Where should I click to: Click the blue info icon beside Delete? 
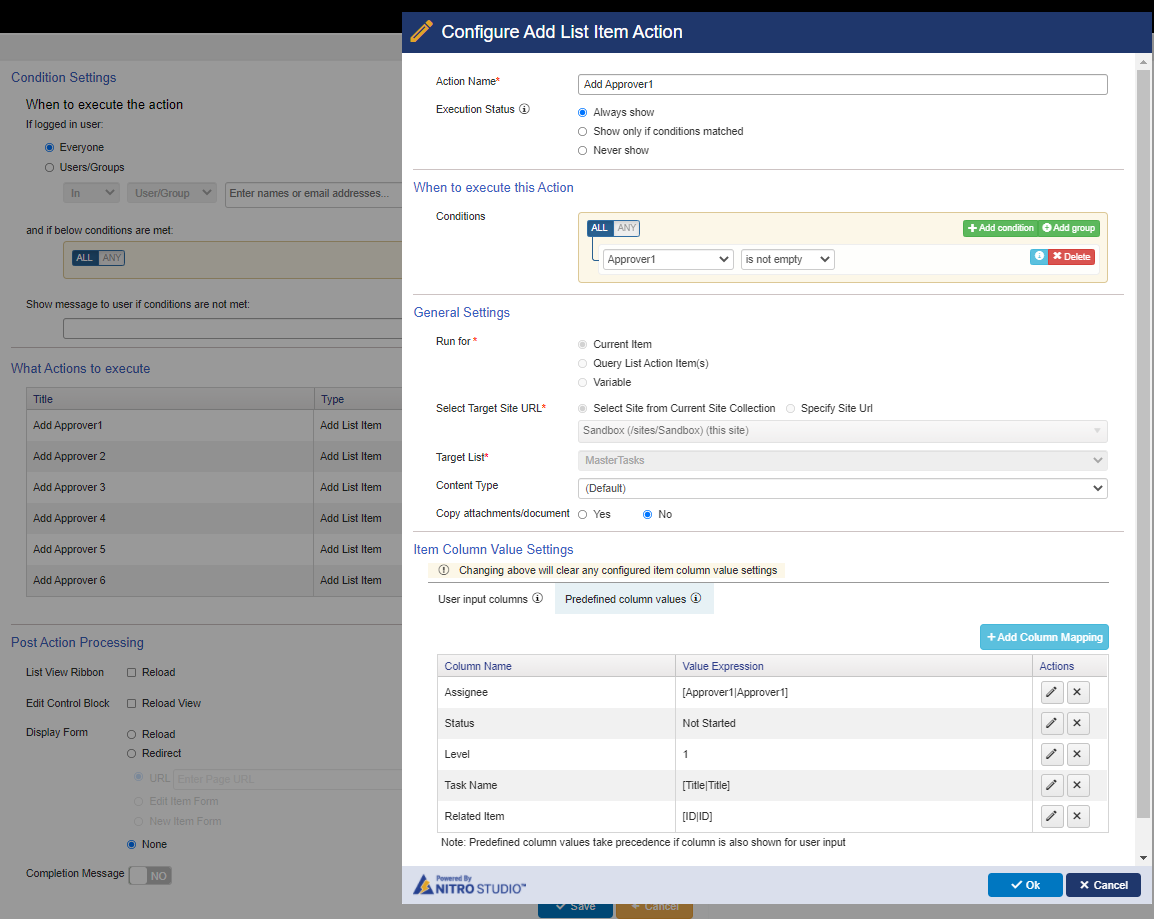pyautogui.click(x=1038, y=256)
